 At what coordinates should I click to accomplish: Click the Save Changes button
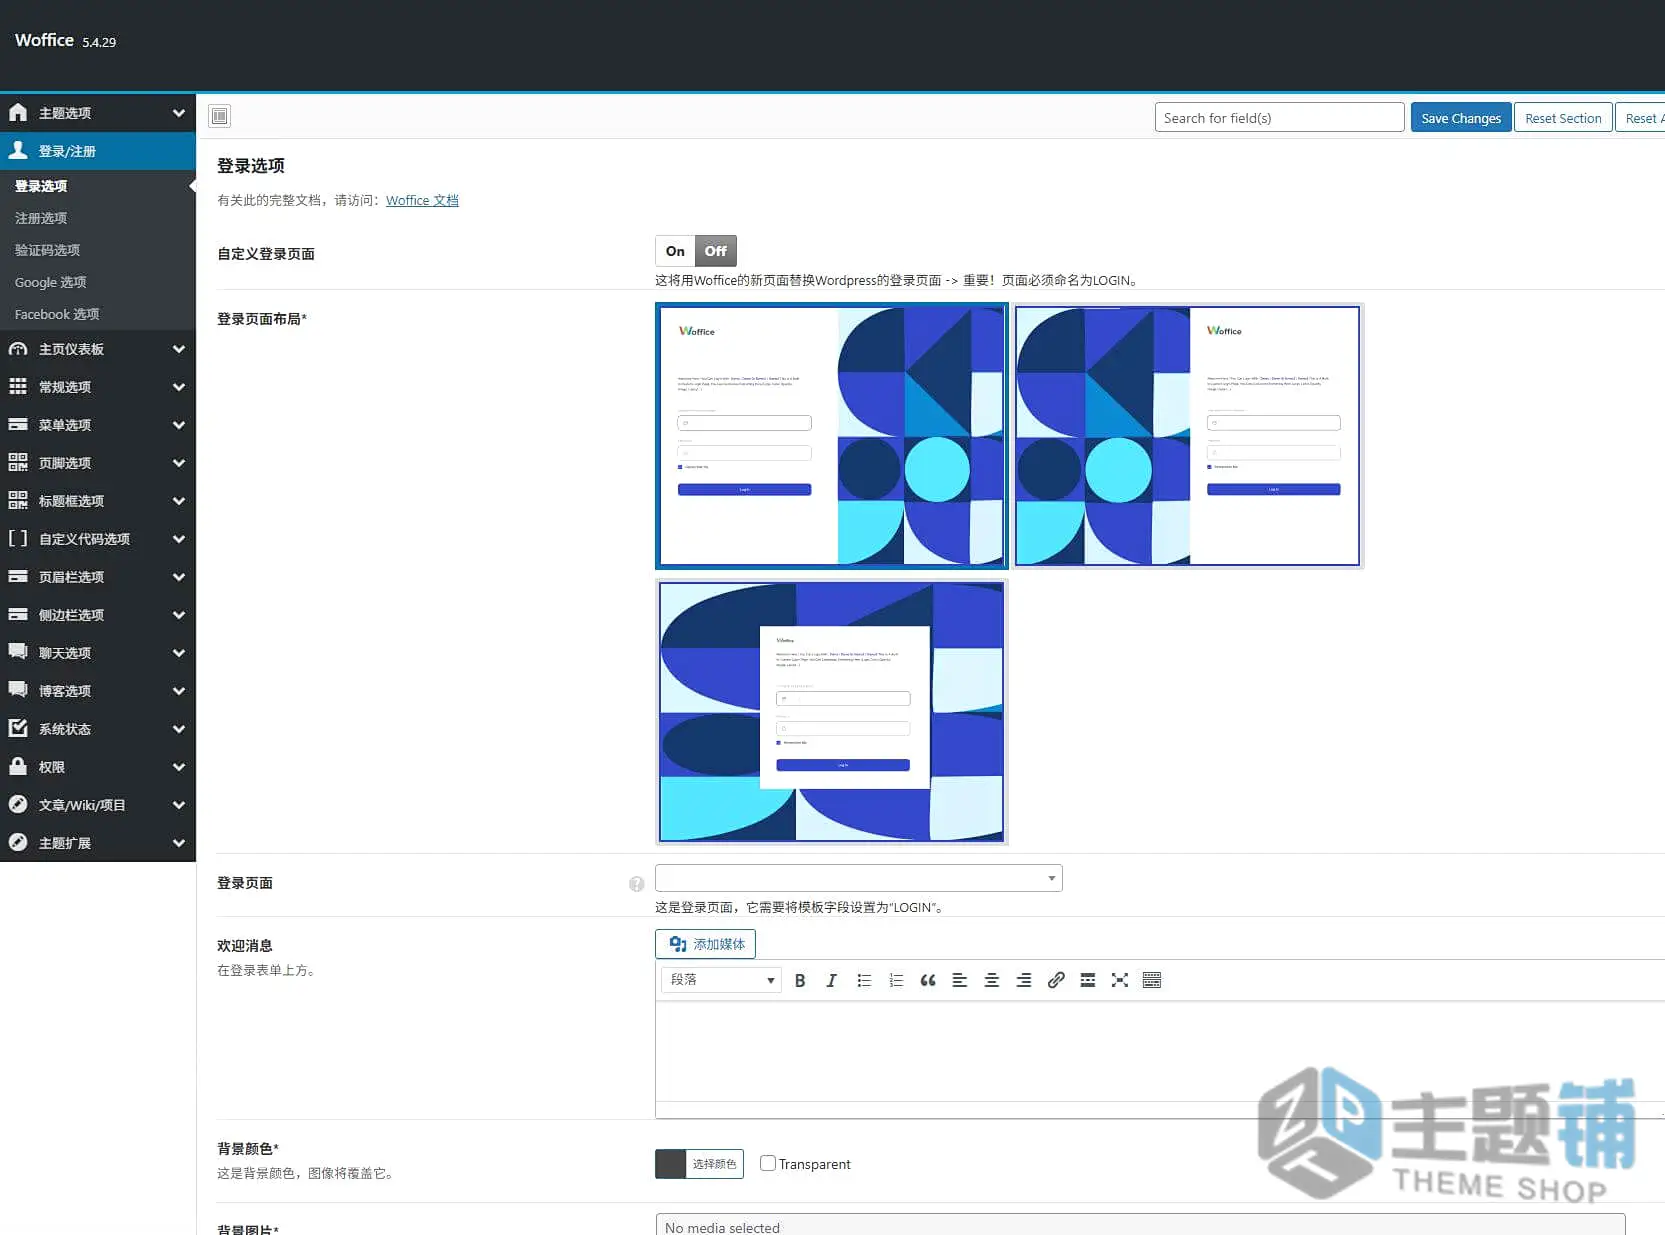(1461, 118)
